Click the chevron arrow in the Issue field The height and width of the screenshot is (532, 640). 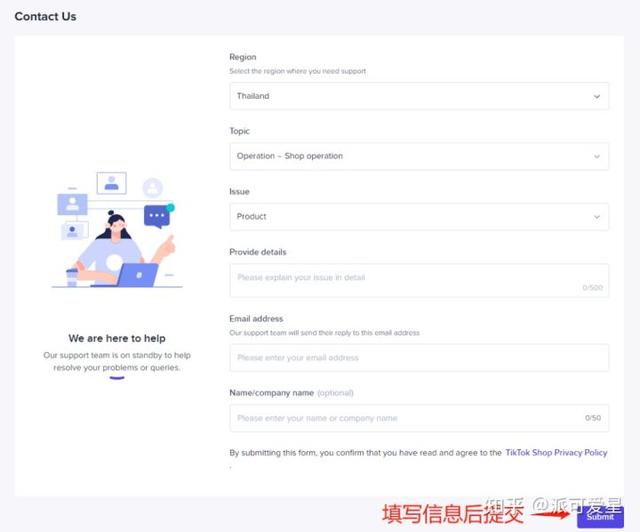pos(597,217)
